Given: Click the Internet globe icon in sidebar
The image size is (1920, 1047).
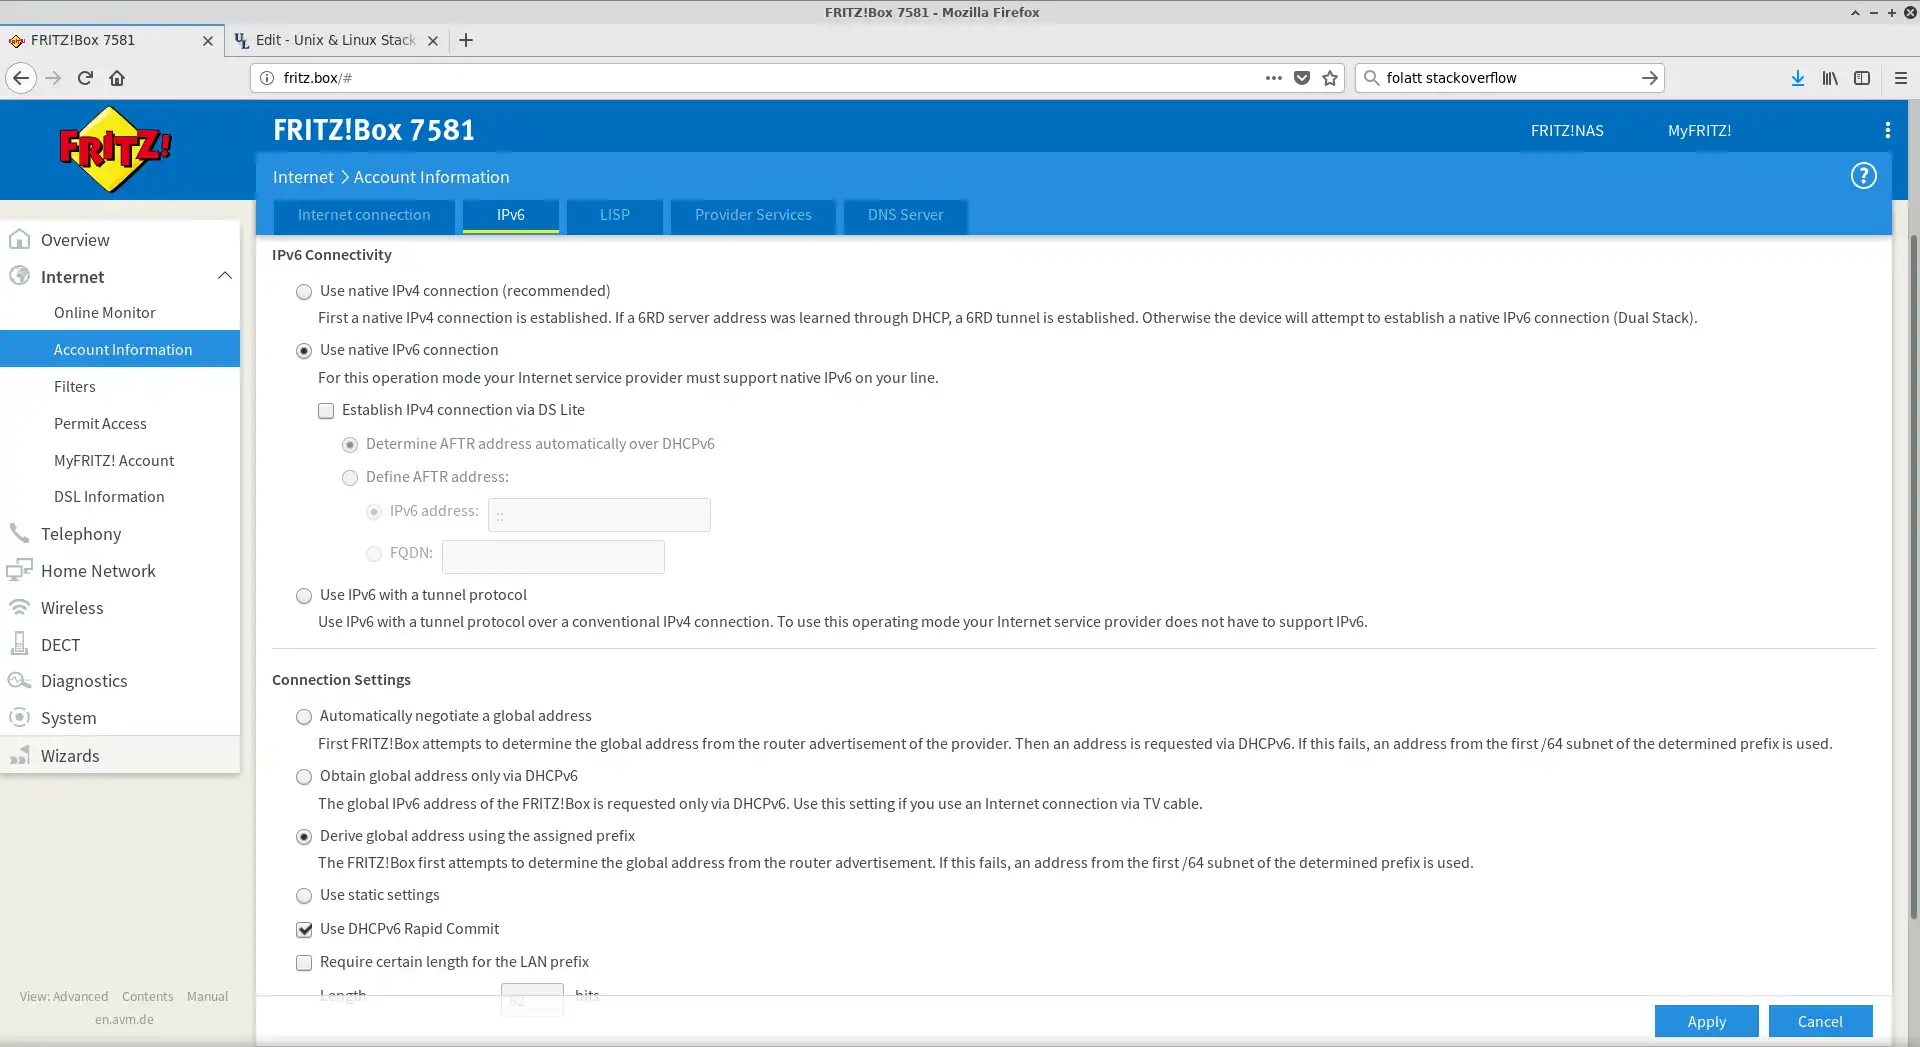Looking at the screenshot, I should click(x=19, y=276).
